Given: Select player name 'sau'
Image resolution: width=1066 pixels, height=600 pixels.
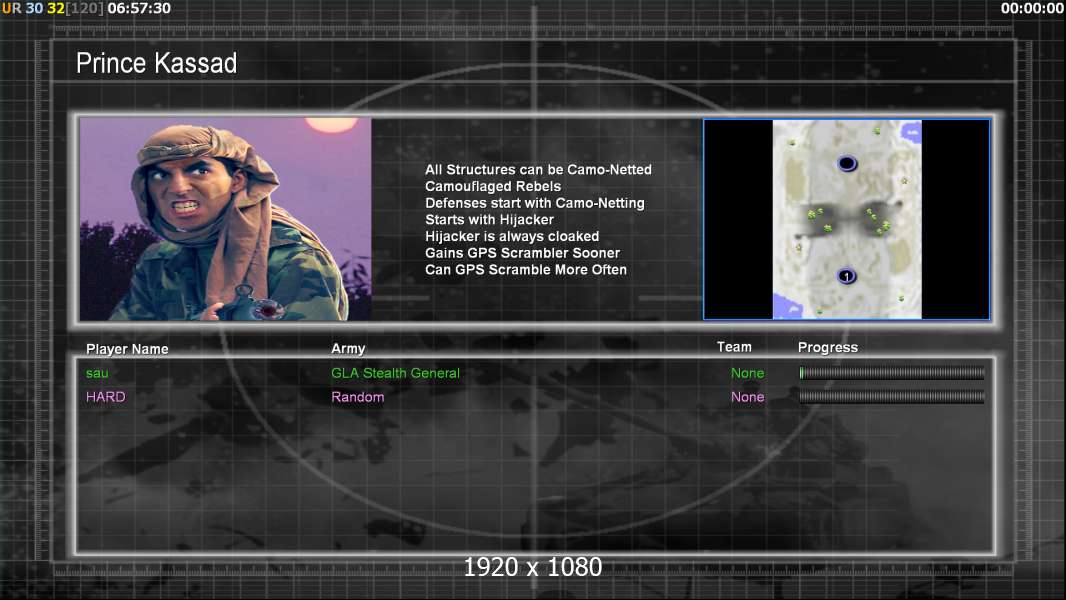Looking at the screenshot, I should coord(97,373).
